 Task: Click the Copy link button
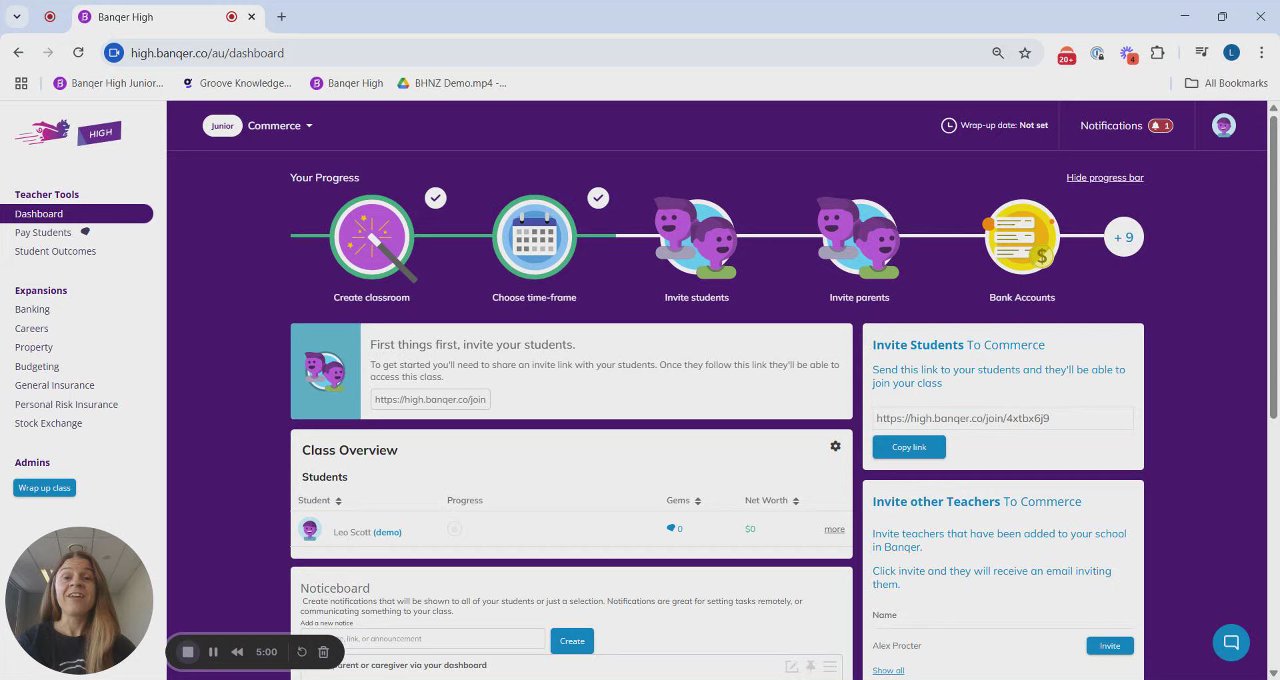(909, 447)
